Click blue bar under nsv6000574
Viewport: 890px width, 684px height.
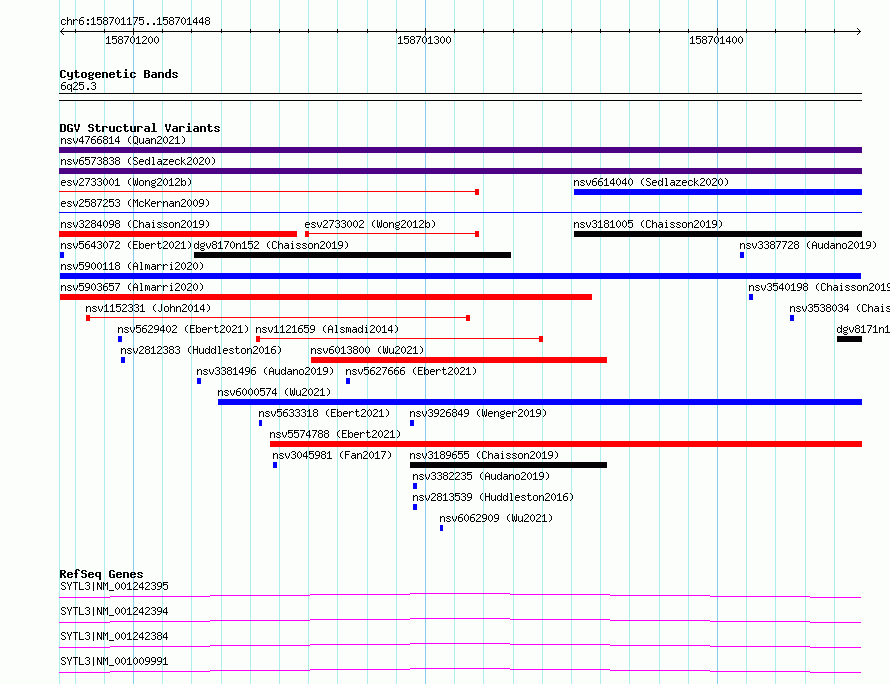pos(540,402)
